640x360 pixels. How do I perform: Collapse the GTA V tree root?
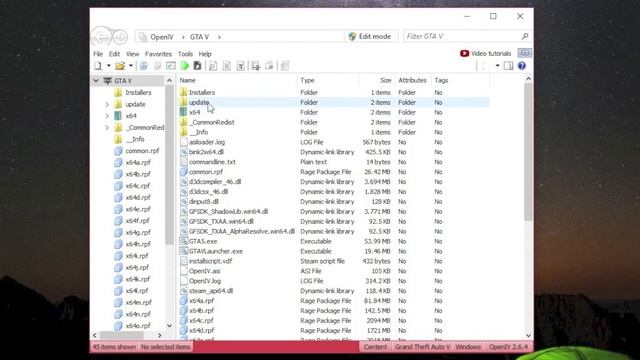pyautogui.click(x=96, y=81)
